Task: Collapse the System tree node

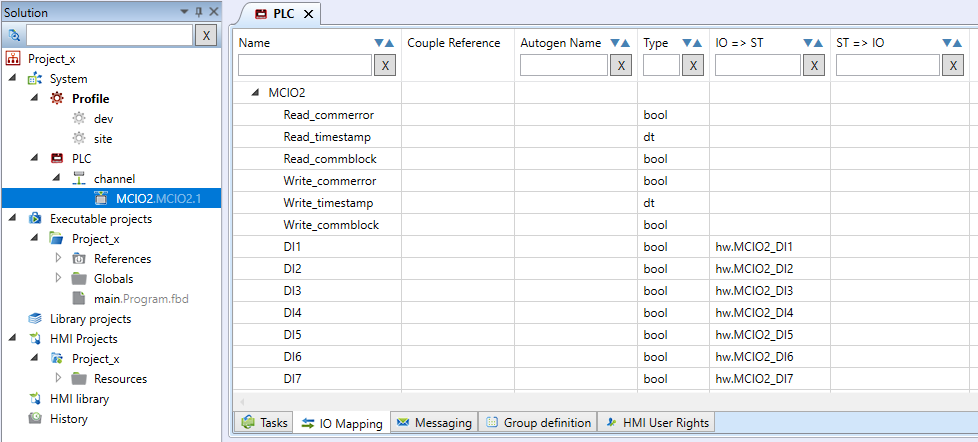Action: click(x=14, y=79)
